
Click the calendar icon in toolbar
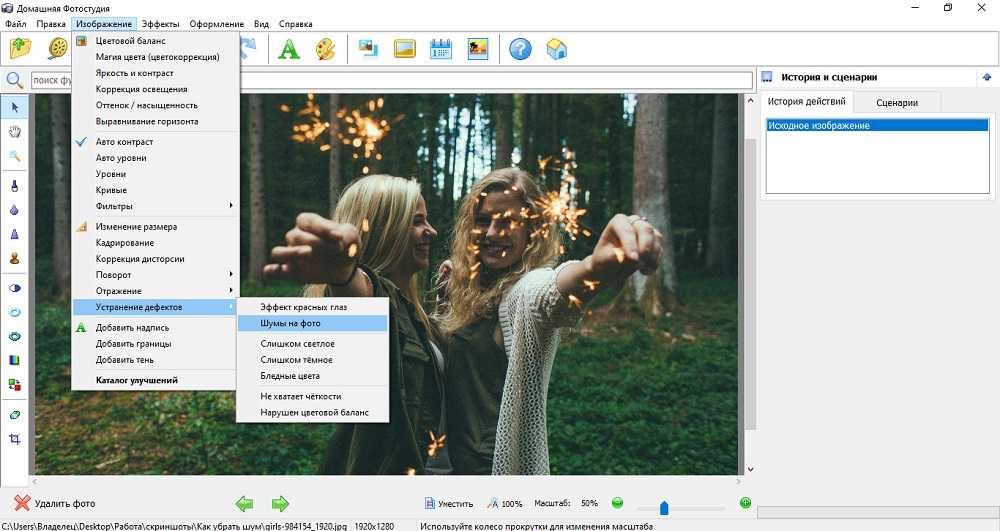coord(441,48)
